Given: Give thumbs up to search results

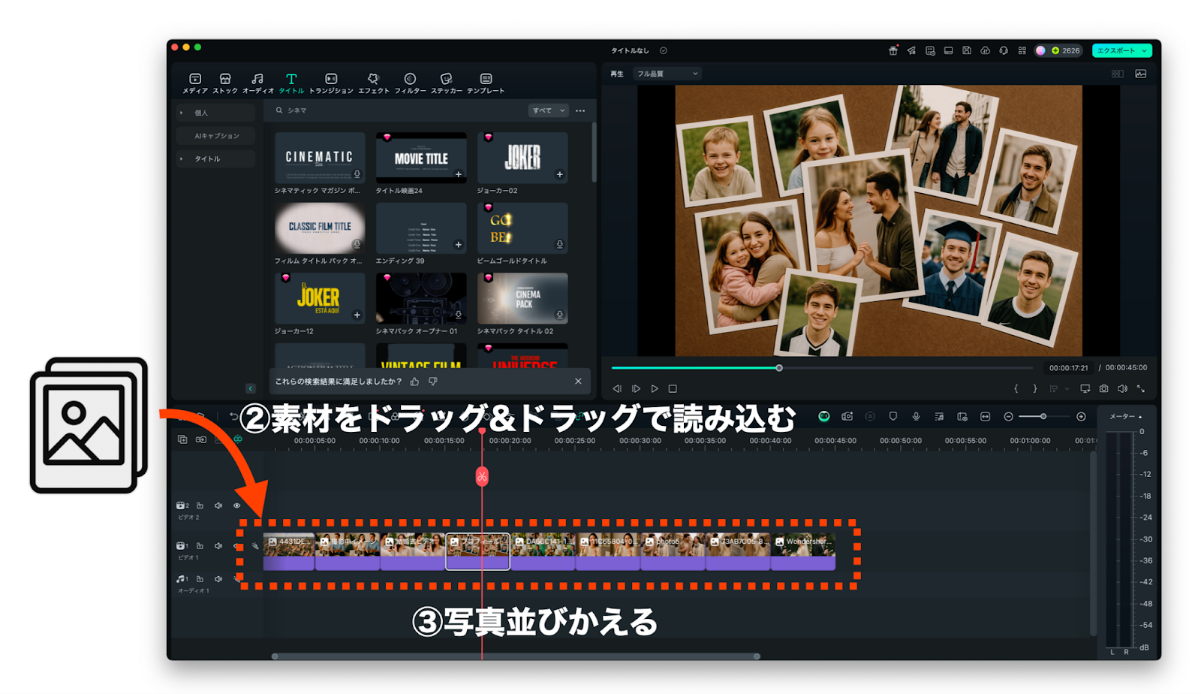Looking at the screenshot, I should (x=415, y=381).
